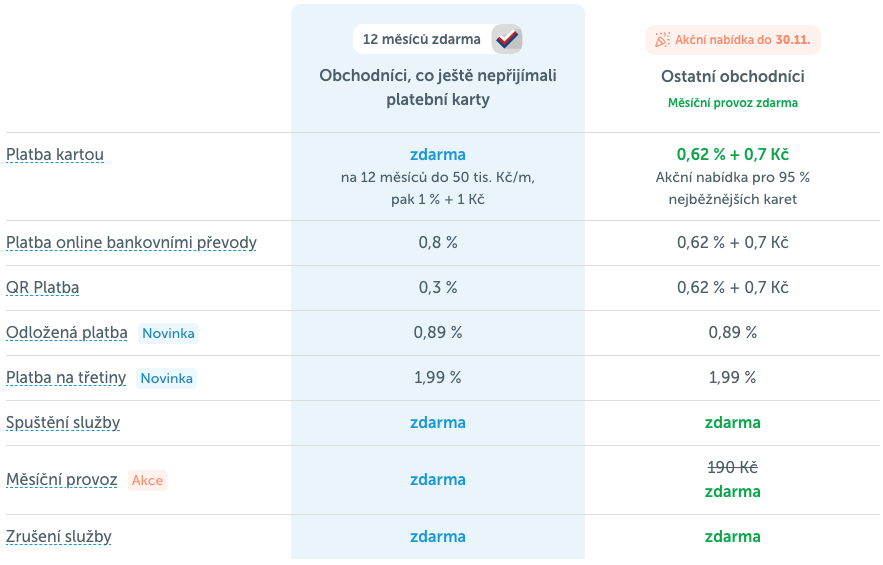
Task: Click the 12 měsíců zdarma badge
Action: [x=421, y=39]
